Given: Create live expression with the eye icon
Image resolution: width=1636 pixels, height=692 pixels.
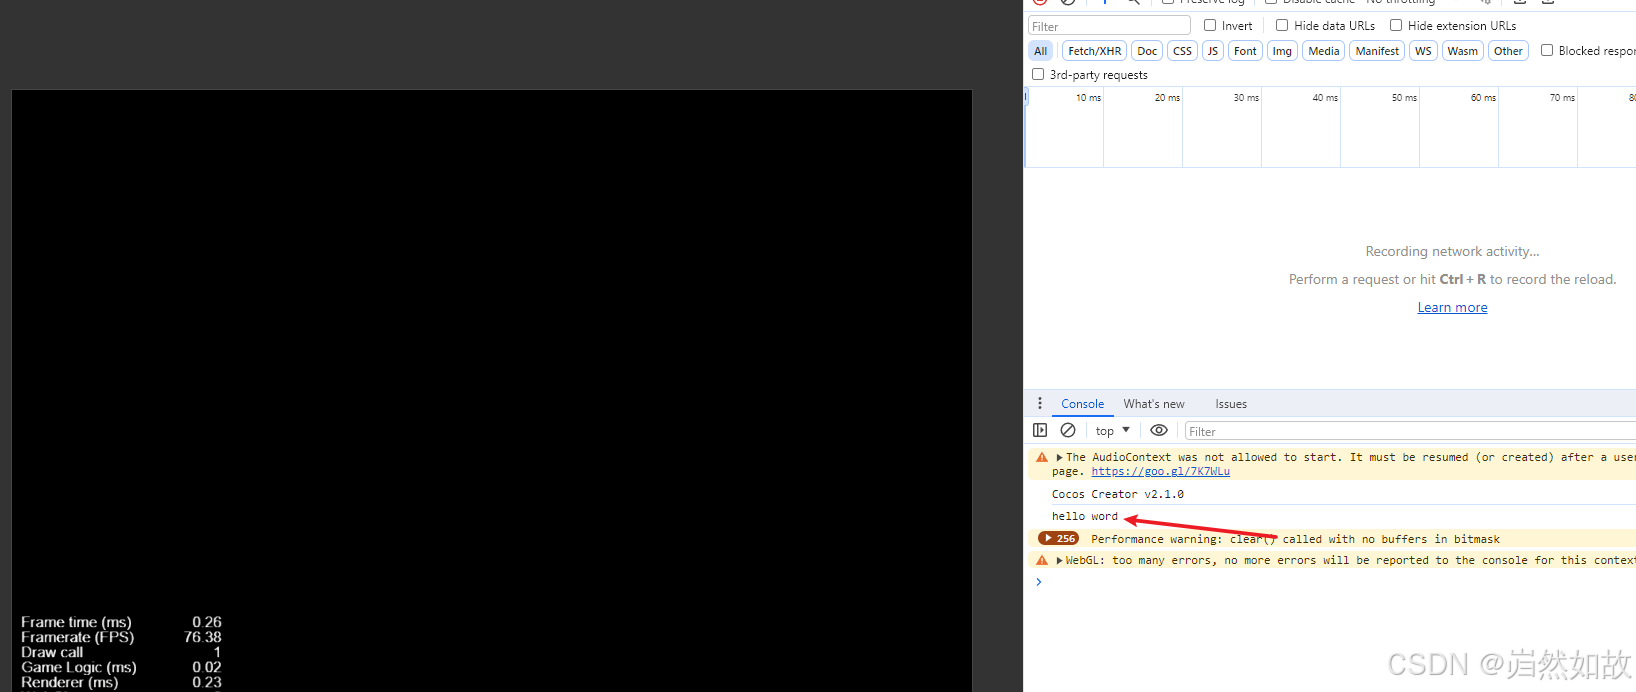Looking at the screenshot, I should [1159, 430].
